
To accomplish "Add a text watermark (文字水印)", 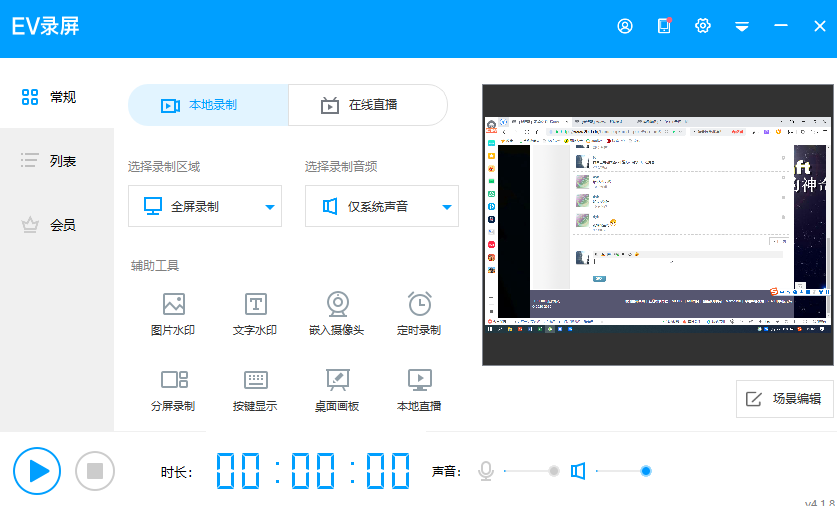I will coord(255,314).
